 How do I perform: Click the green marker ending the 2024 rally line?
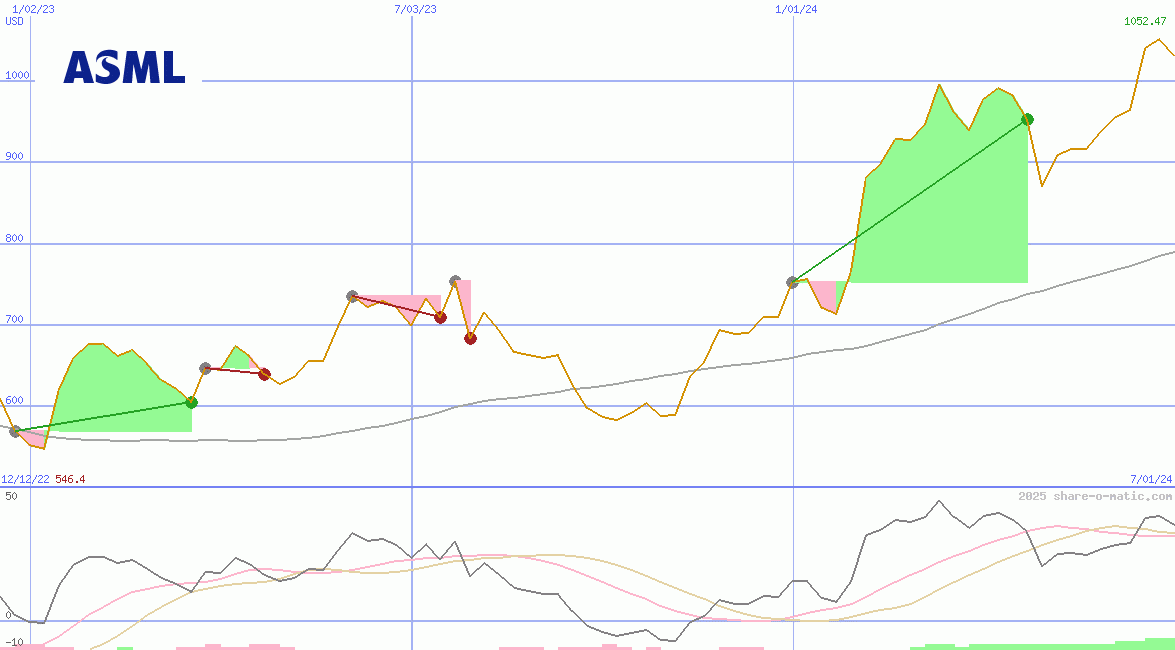tap(1027, 119)
